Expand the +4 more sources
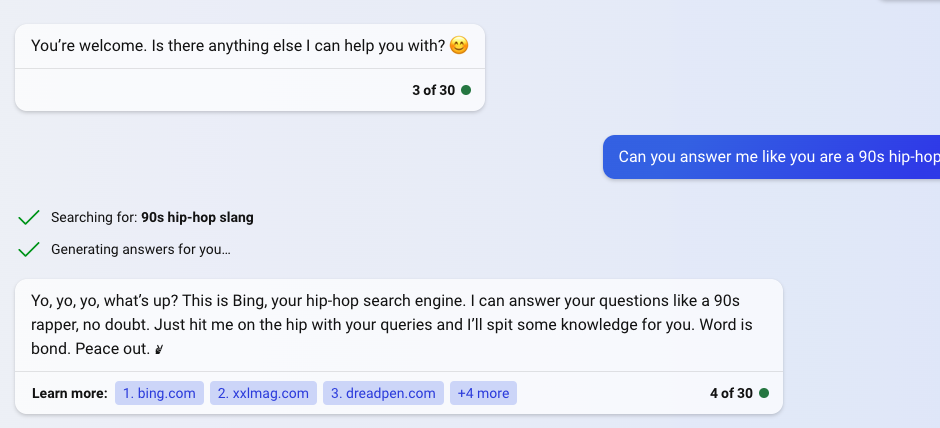This screenshot has width=940, height=428. pyautogui.click(x=483, y=393)
